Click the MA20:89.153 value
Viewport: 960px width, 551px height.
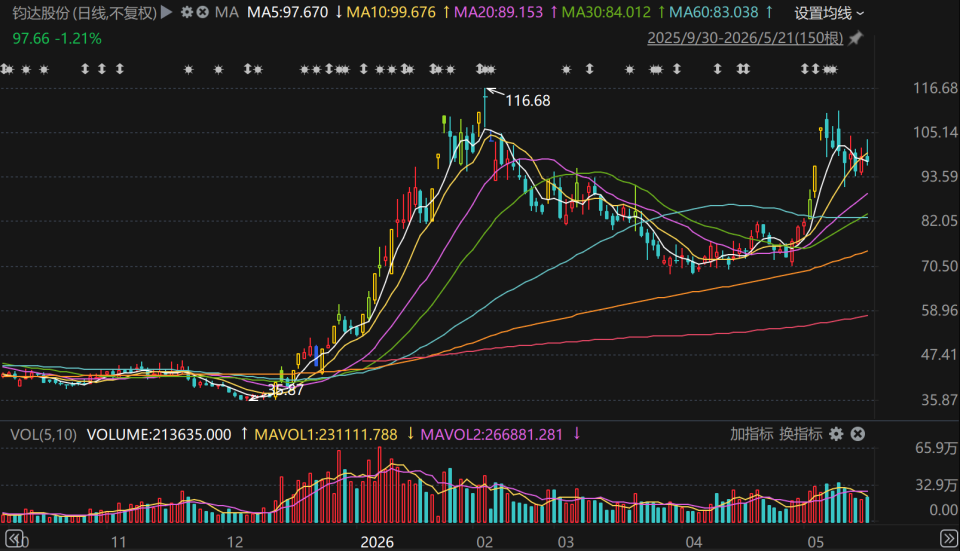click(498, 12)
